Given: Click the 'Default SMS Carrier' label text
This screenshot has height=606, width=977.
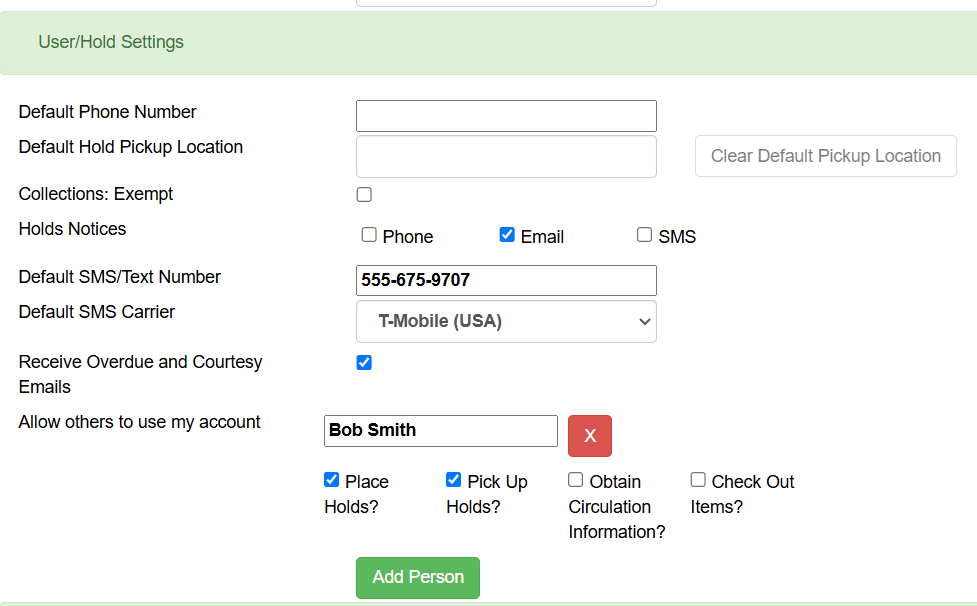Looking at the screenshot, I should 97,312.
